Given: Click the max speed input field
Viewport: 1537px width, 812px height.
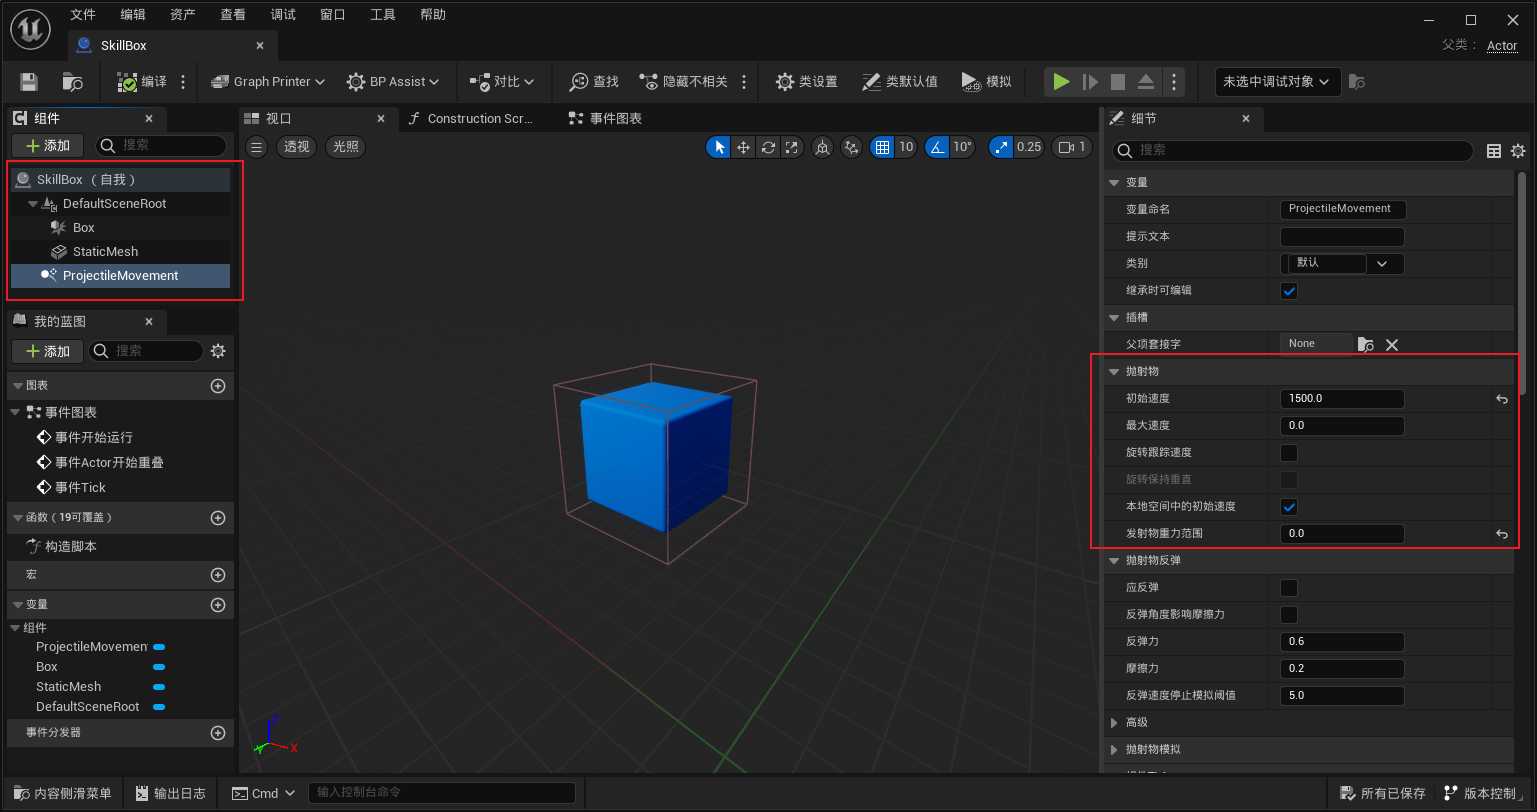Looking at the screenshot, I should [1341, 426].
